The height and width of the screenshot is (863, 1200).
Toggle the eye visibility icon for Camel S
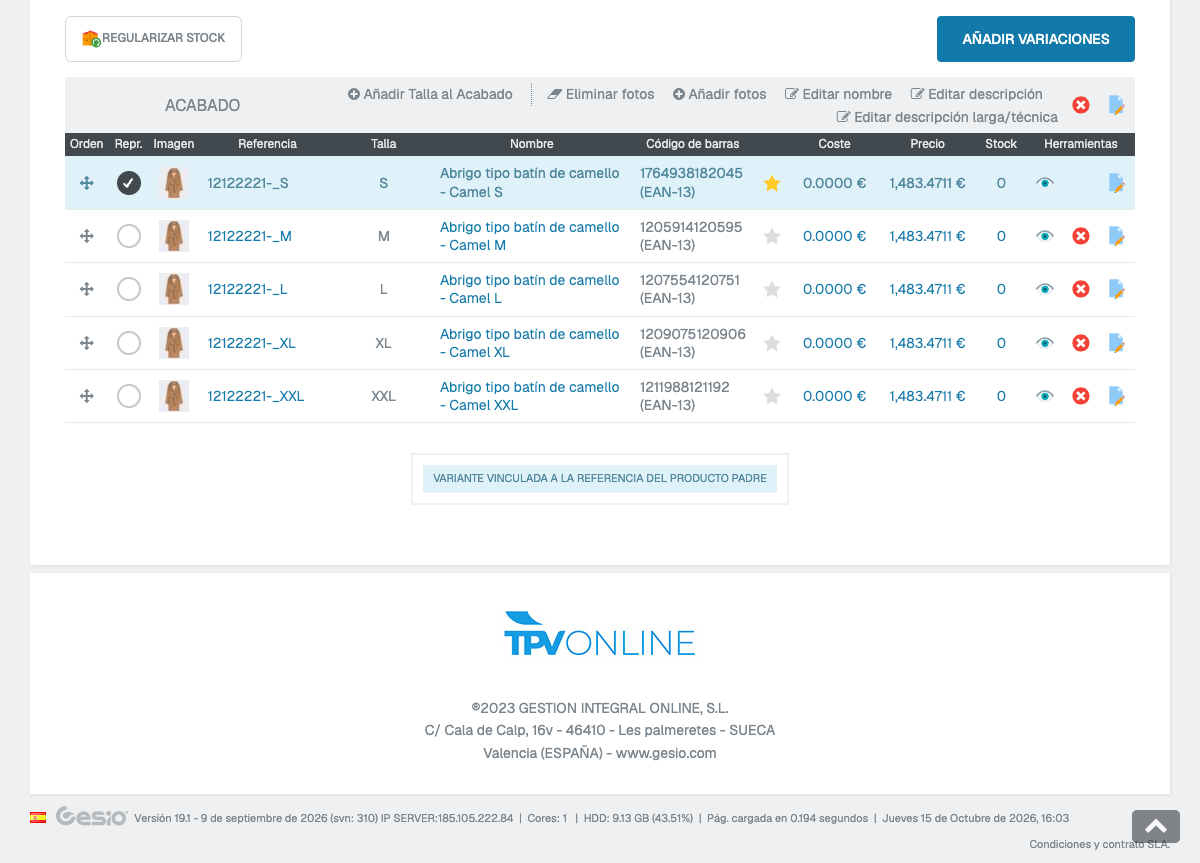click(1045, 183)
